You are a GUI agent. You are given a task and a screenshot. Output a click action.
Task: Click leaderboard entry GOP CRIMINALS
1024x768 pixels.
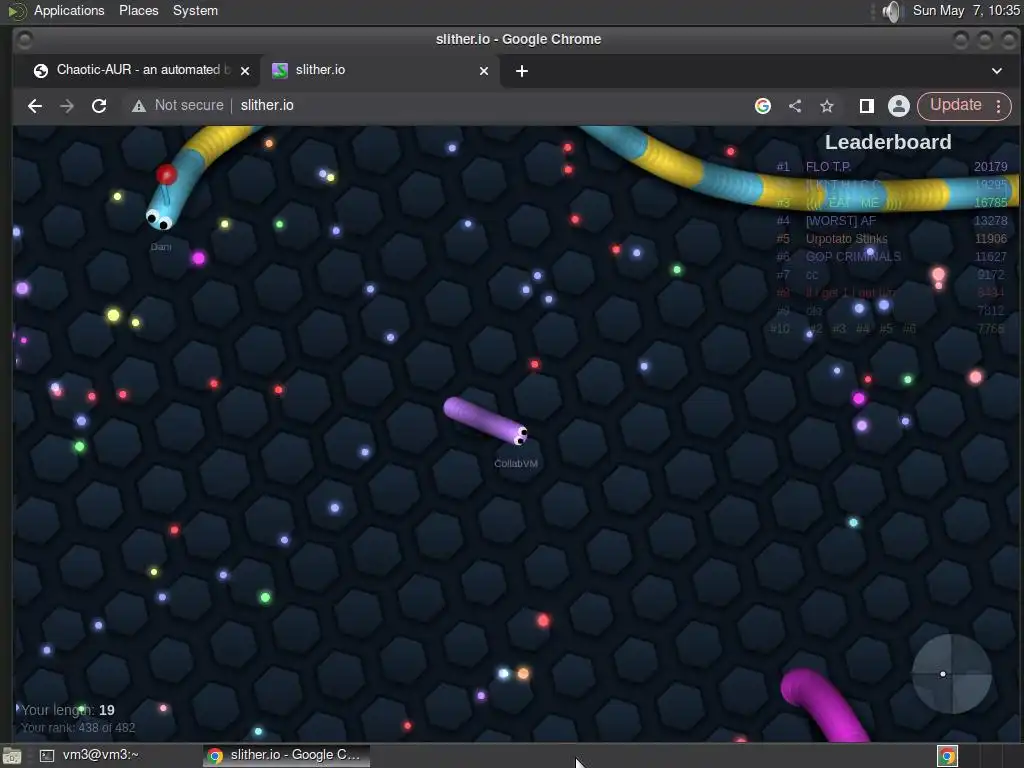(853, 257)
